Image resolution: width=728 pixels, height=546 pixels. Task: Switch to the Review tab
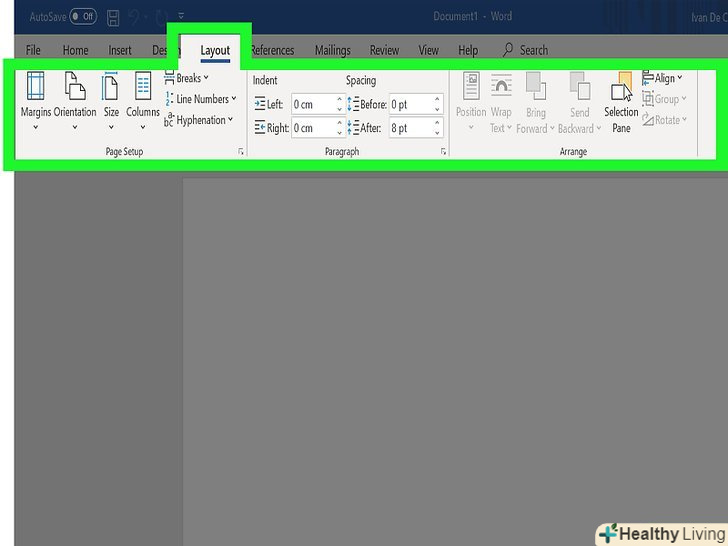click(384, 50)
